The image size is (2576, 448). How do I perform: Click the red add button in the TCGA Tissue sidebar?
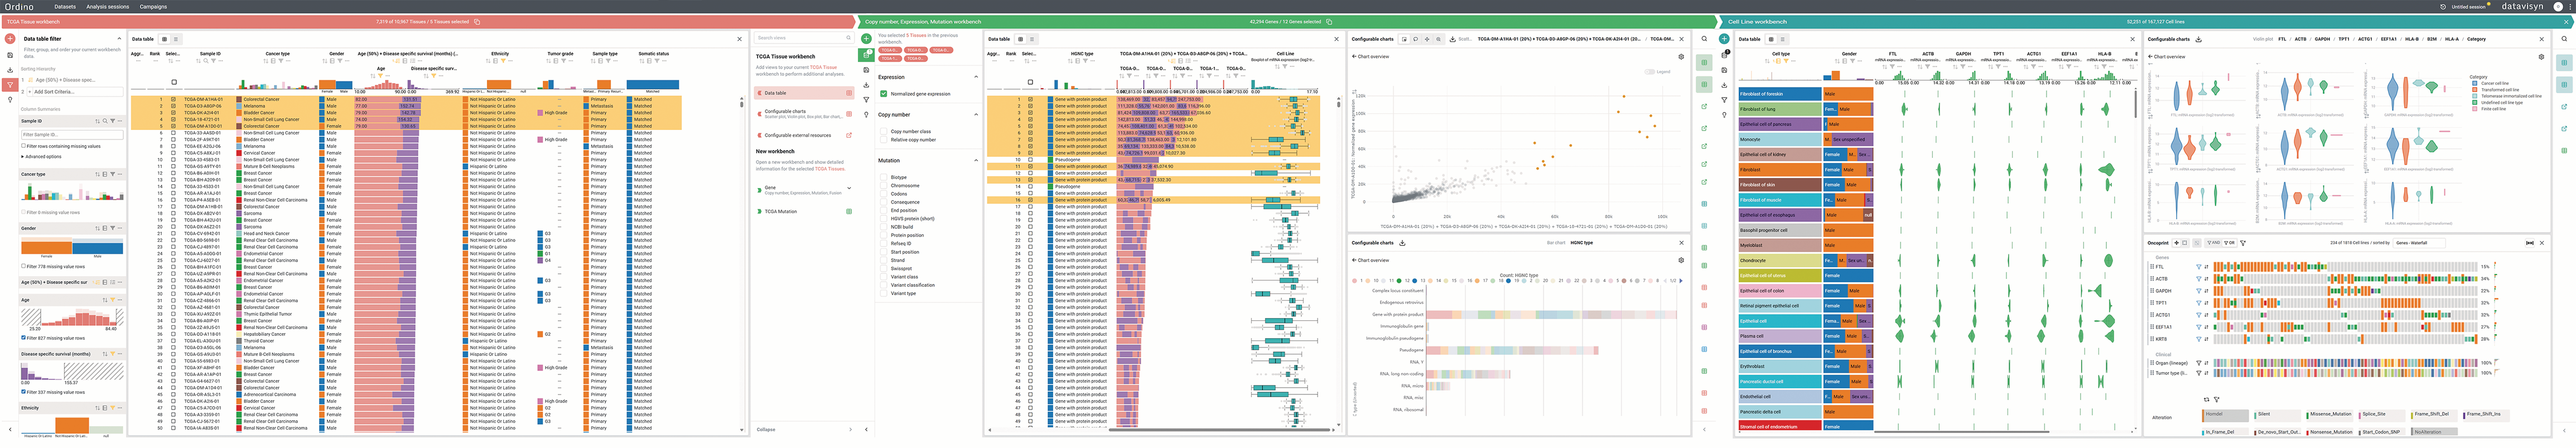point(10,39)
